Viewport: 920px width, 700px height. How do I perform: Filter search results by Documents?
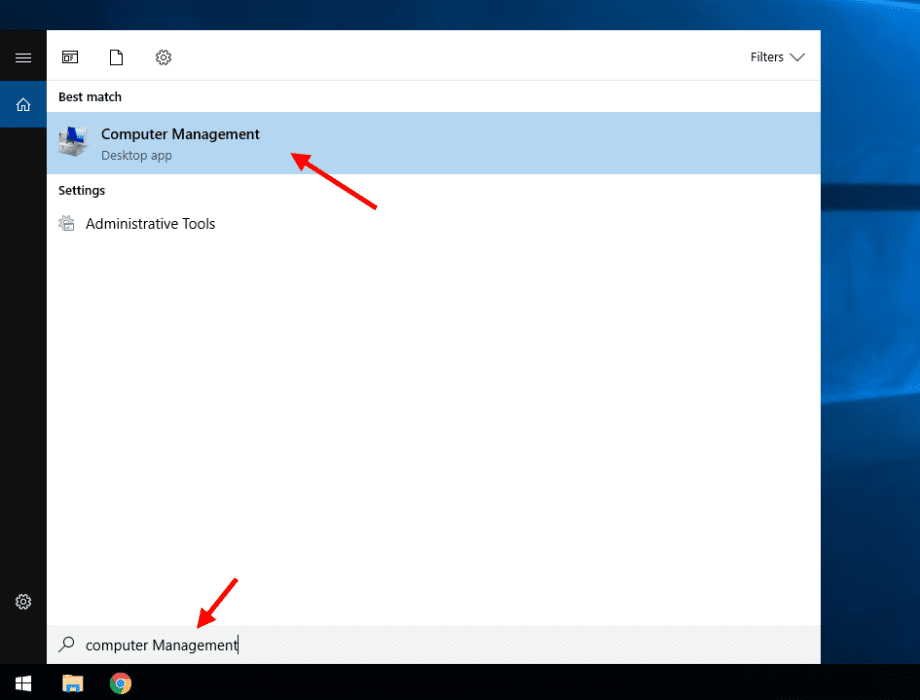click(116, 57)
